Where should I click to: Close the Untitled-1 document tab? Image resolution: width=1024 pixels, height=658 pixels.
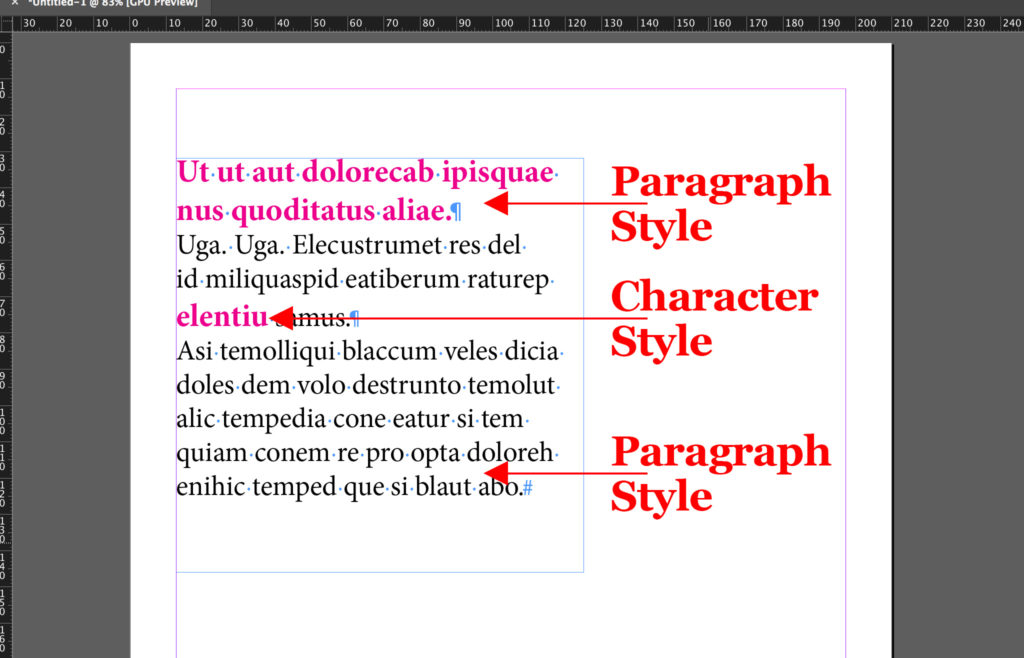(14, 3)
